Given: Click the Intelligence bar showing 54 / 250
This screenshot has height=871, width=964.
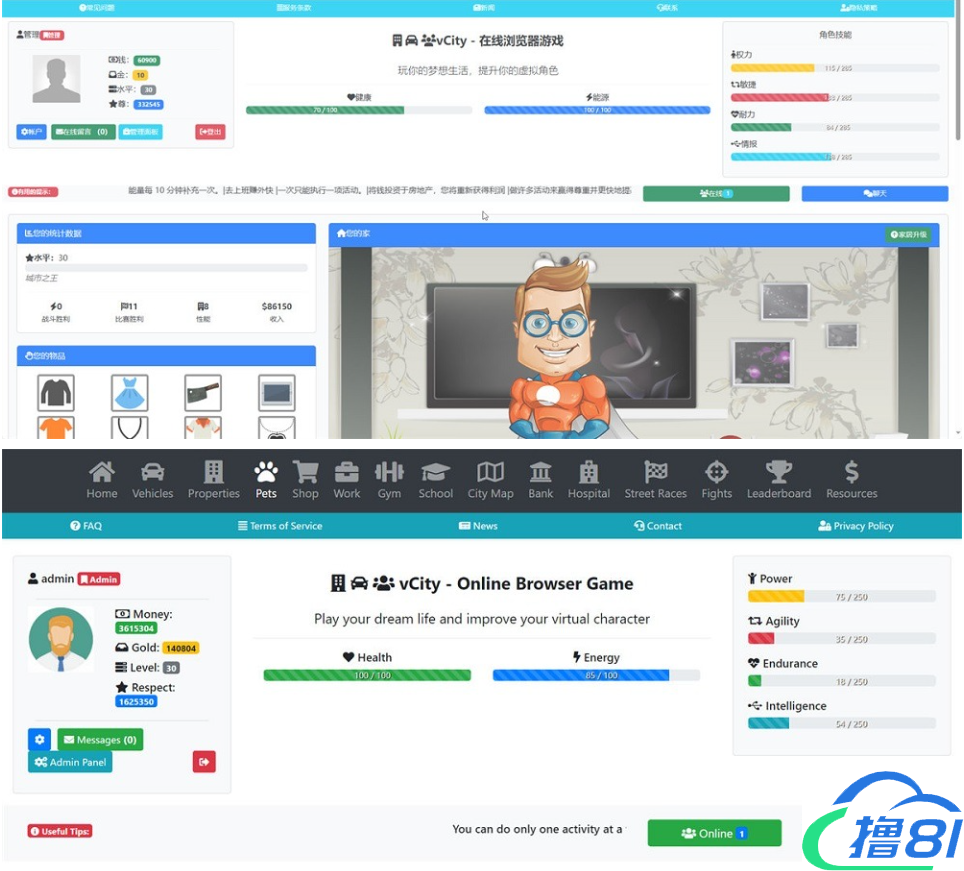Looking at the screenshot, I should point(842,723).
